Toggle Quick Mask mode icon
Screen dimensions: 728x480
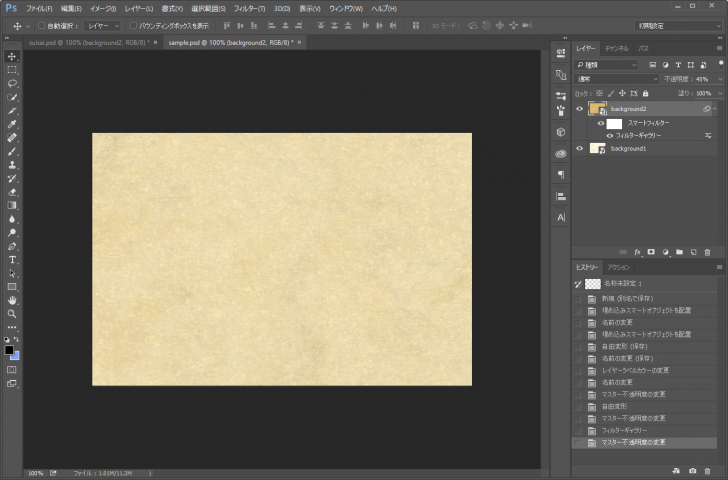point(12,370)
